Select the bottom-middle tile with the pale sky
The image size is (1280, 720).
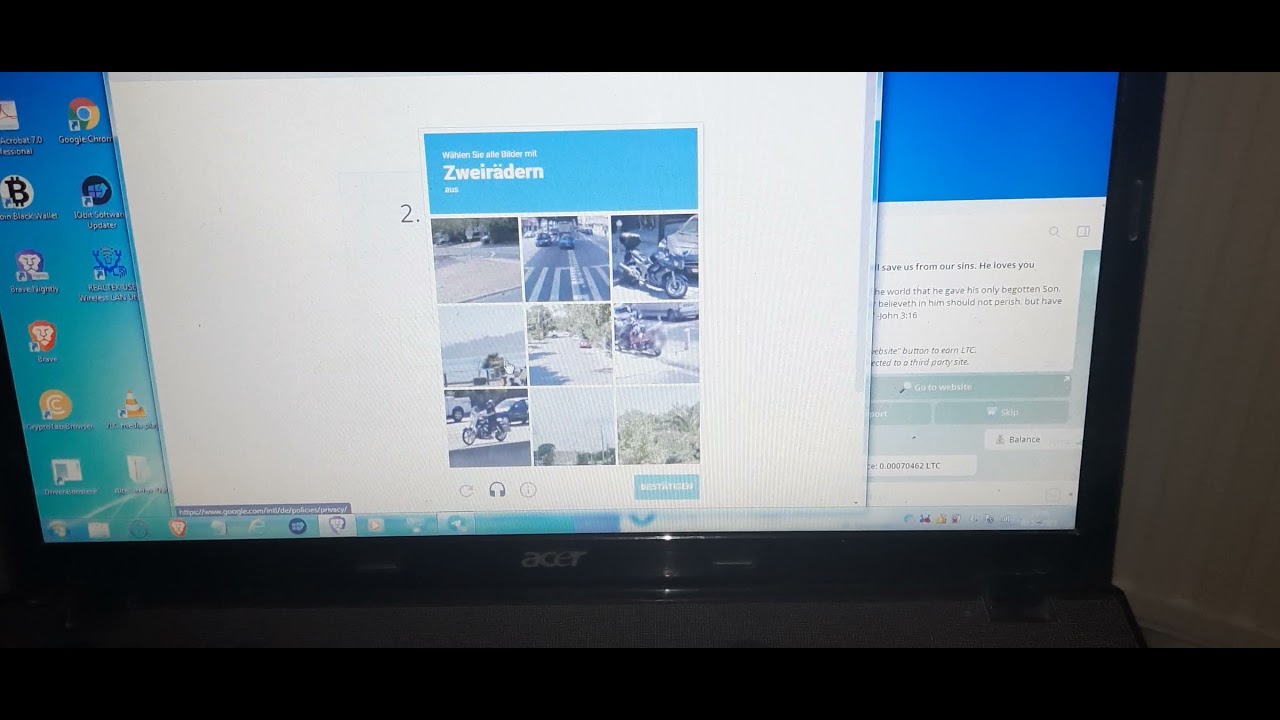573,427
